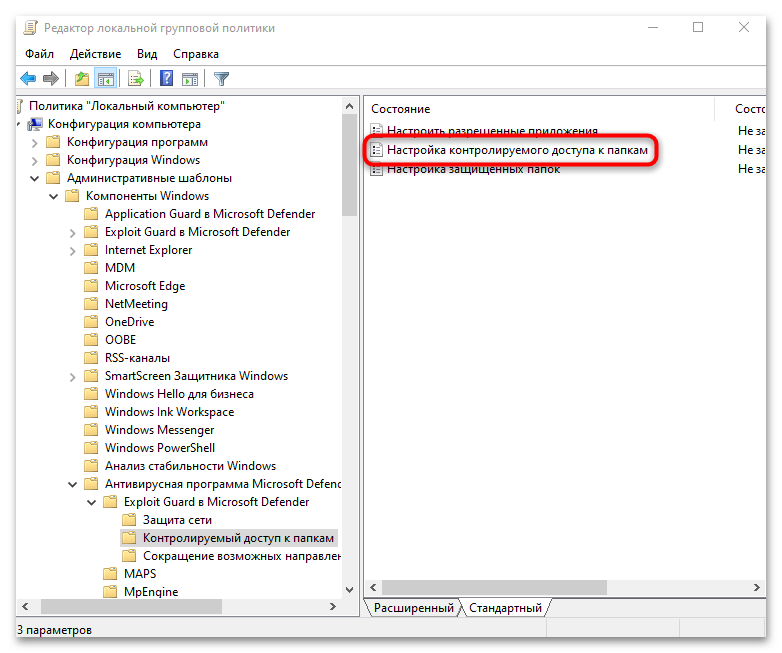The height and width of the screenshot is (653, 782).
Task: Select the root Политика "Локальный компьютер"
Action: [127, 106]
